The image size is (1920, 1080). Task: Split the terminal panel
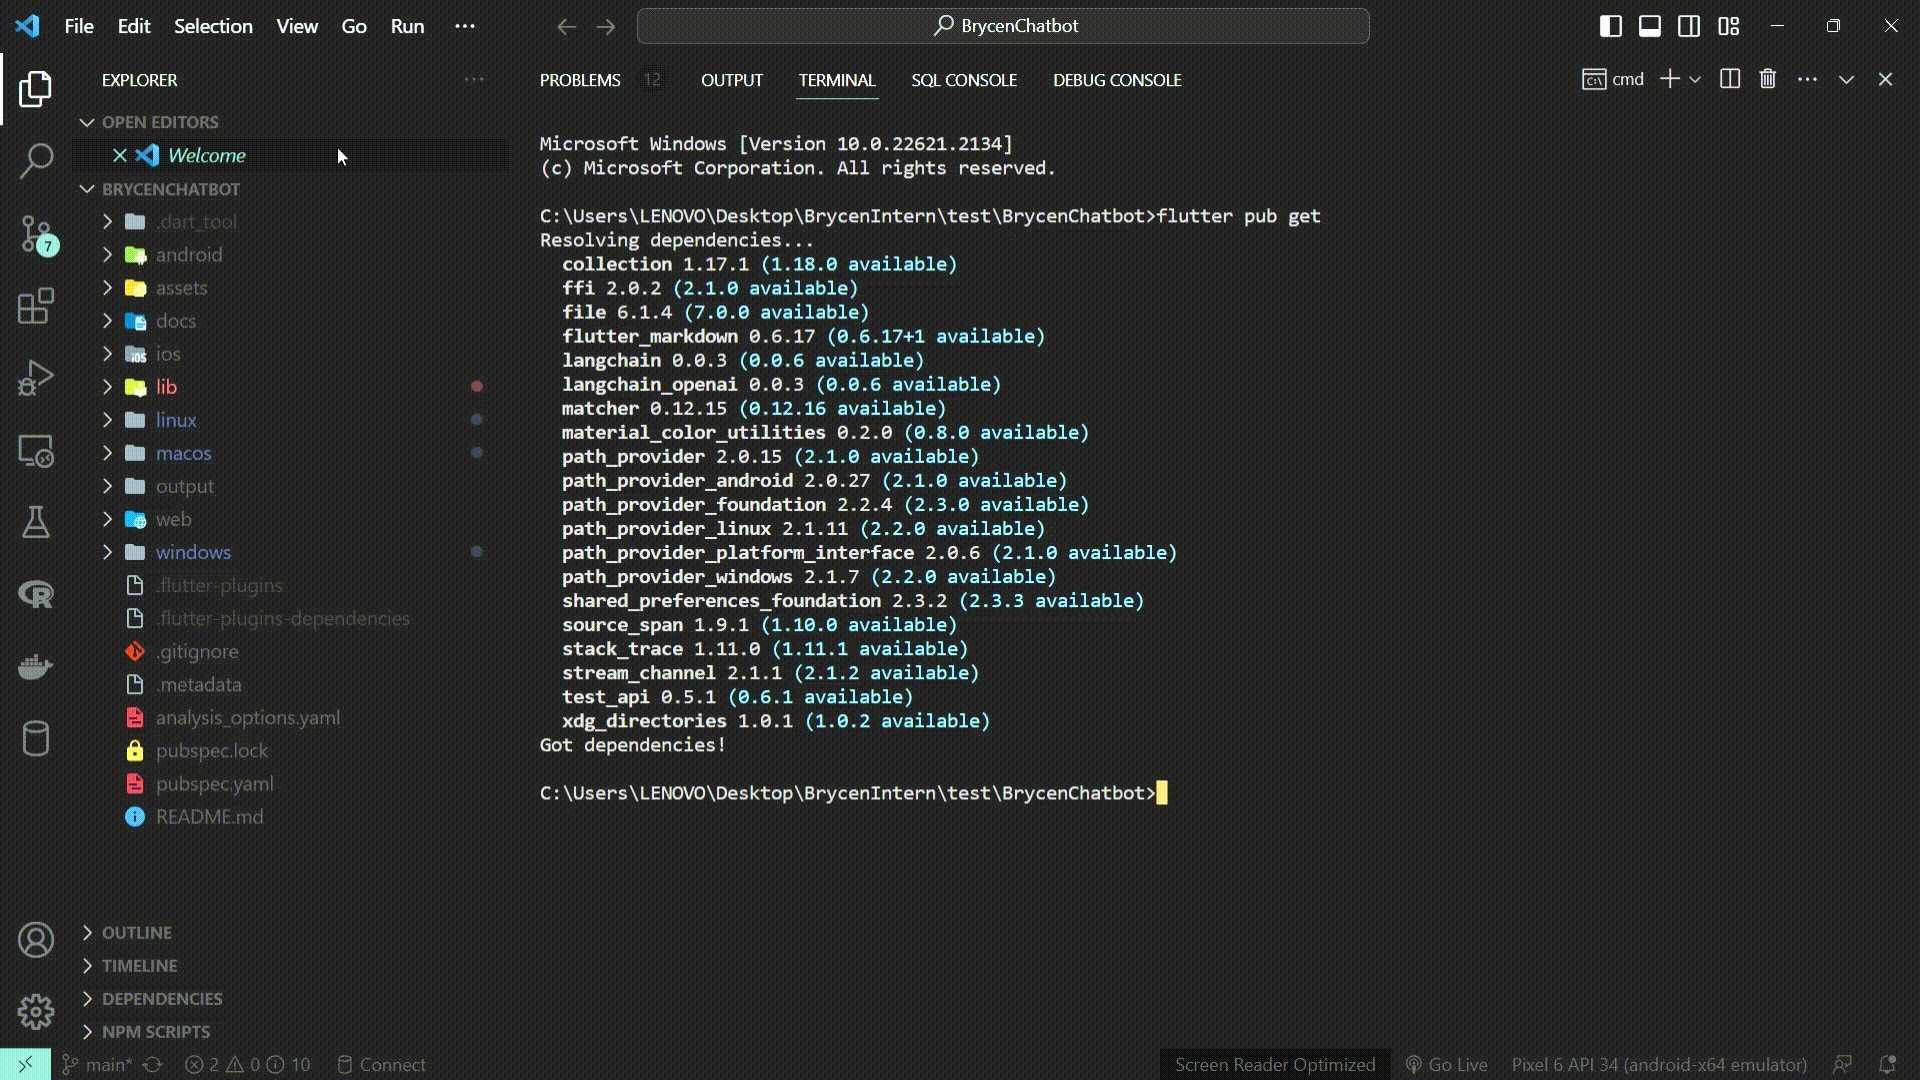(1729, 79)
